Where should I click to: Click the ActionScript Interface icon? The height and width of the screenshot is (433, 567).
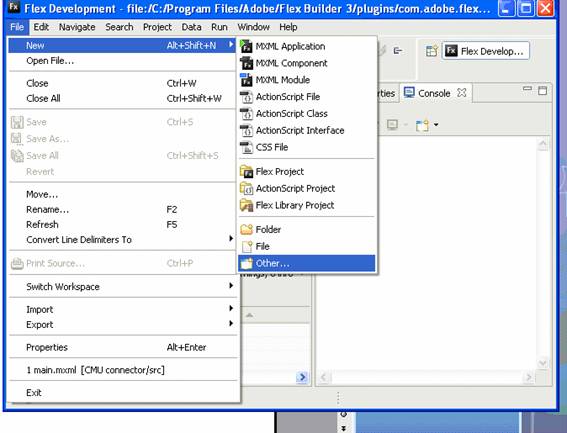246,131
